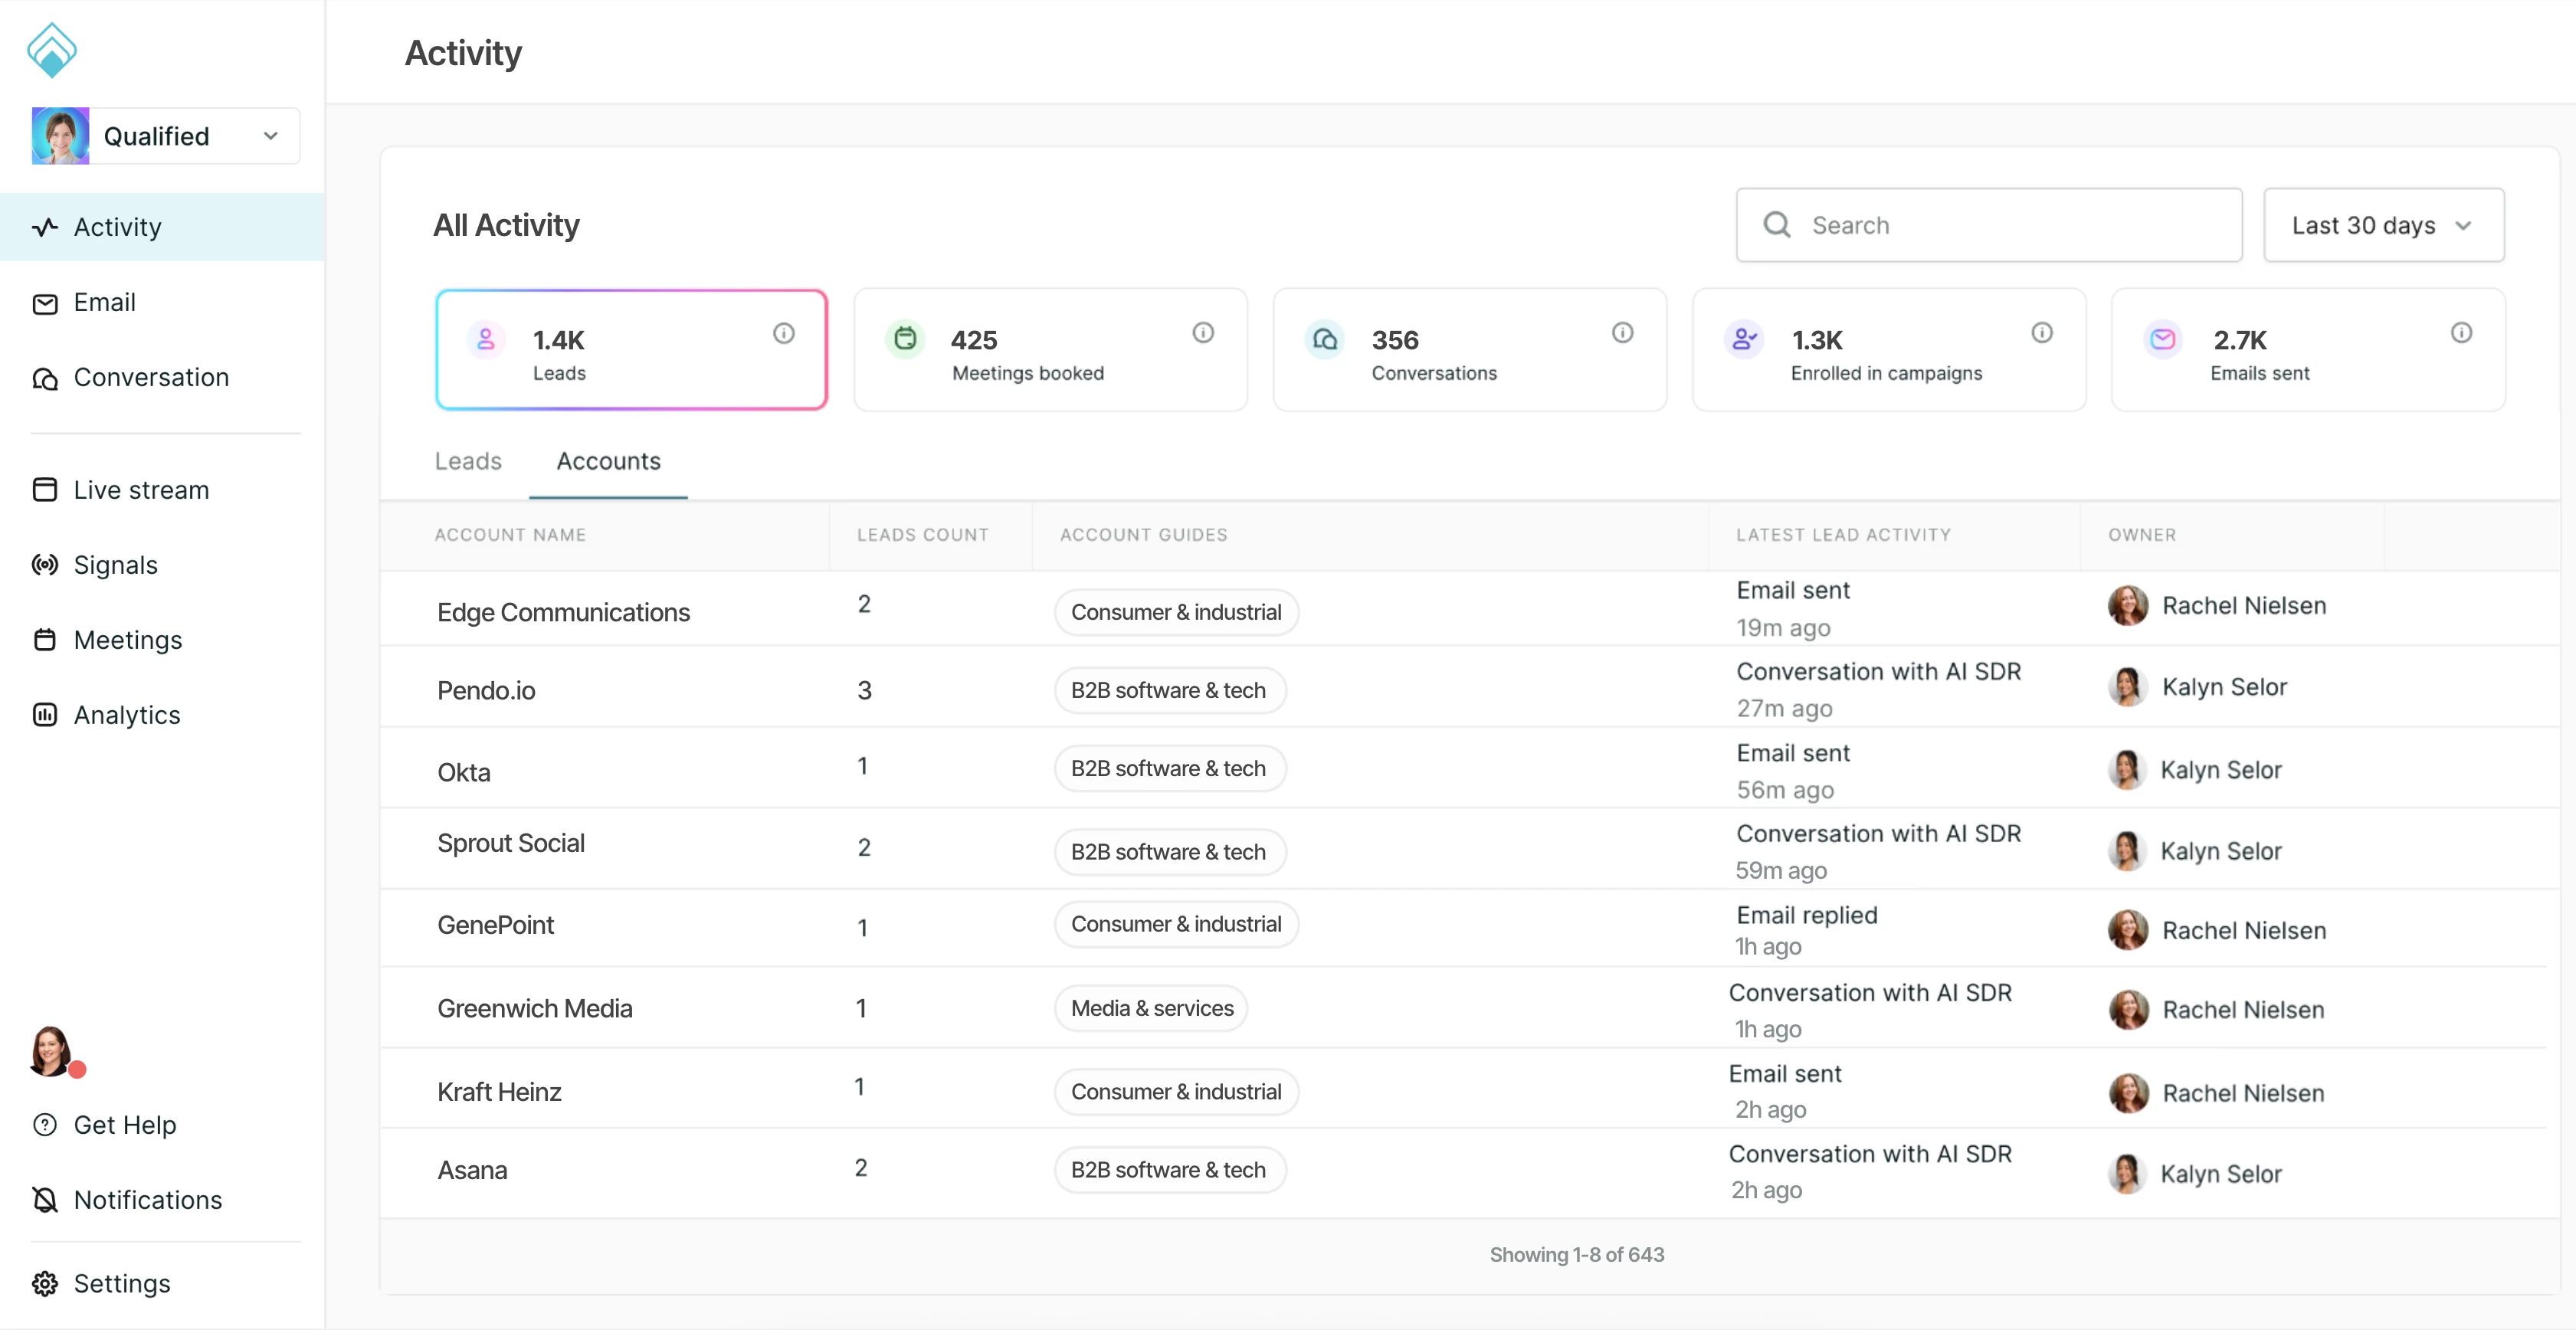Click B2B software & tech tag for Pendo.io

click(x=1169, y=690)
